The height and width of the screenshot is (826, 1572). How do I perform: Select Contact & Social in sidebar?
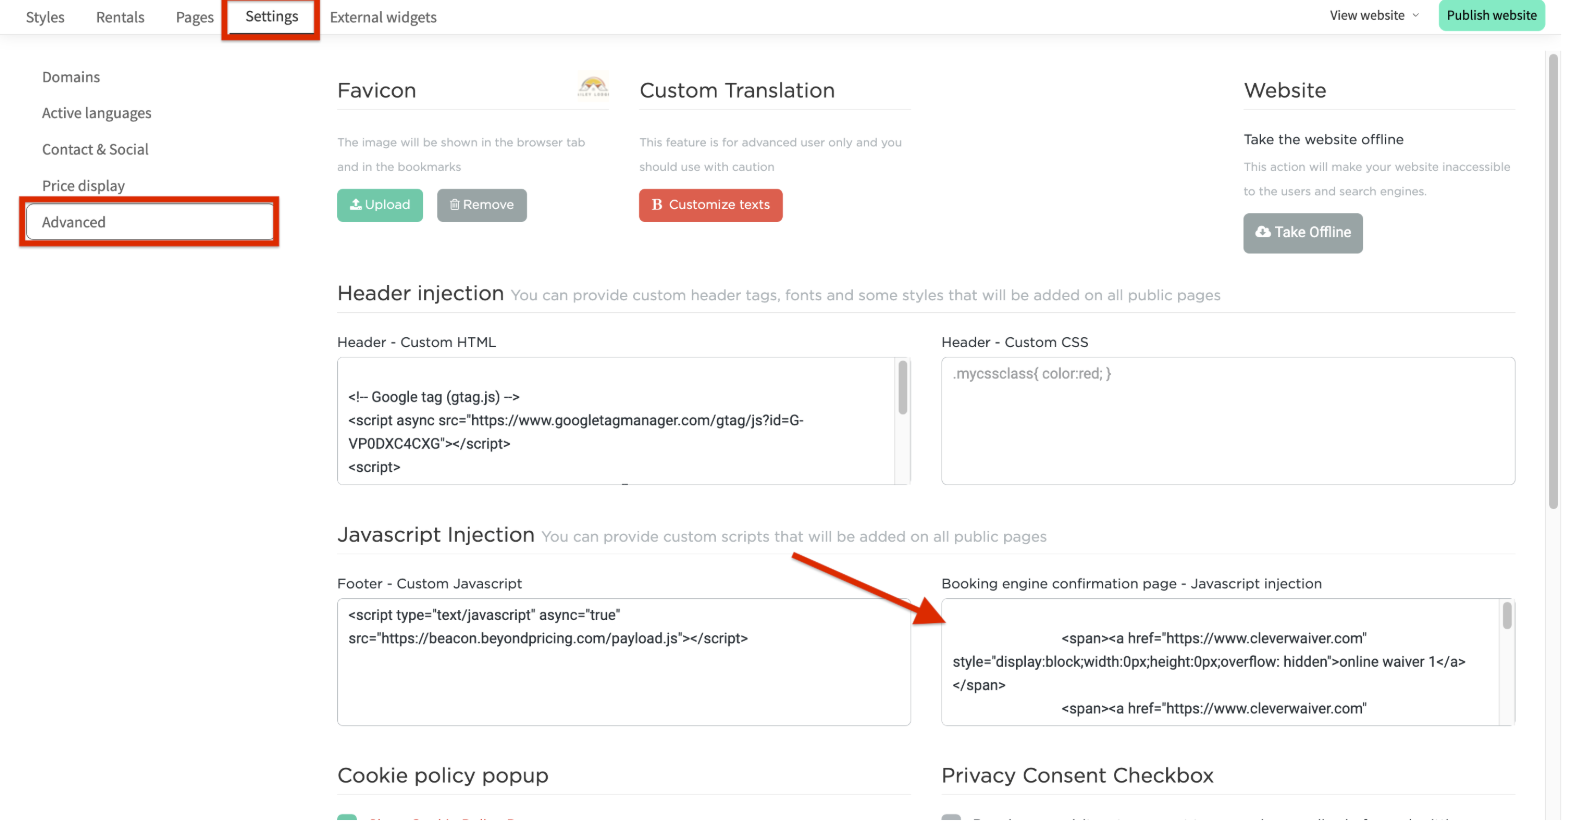tap(95, 149)
